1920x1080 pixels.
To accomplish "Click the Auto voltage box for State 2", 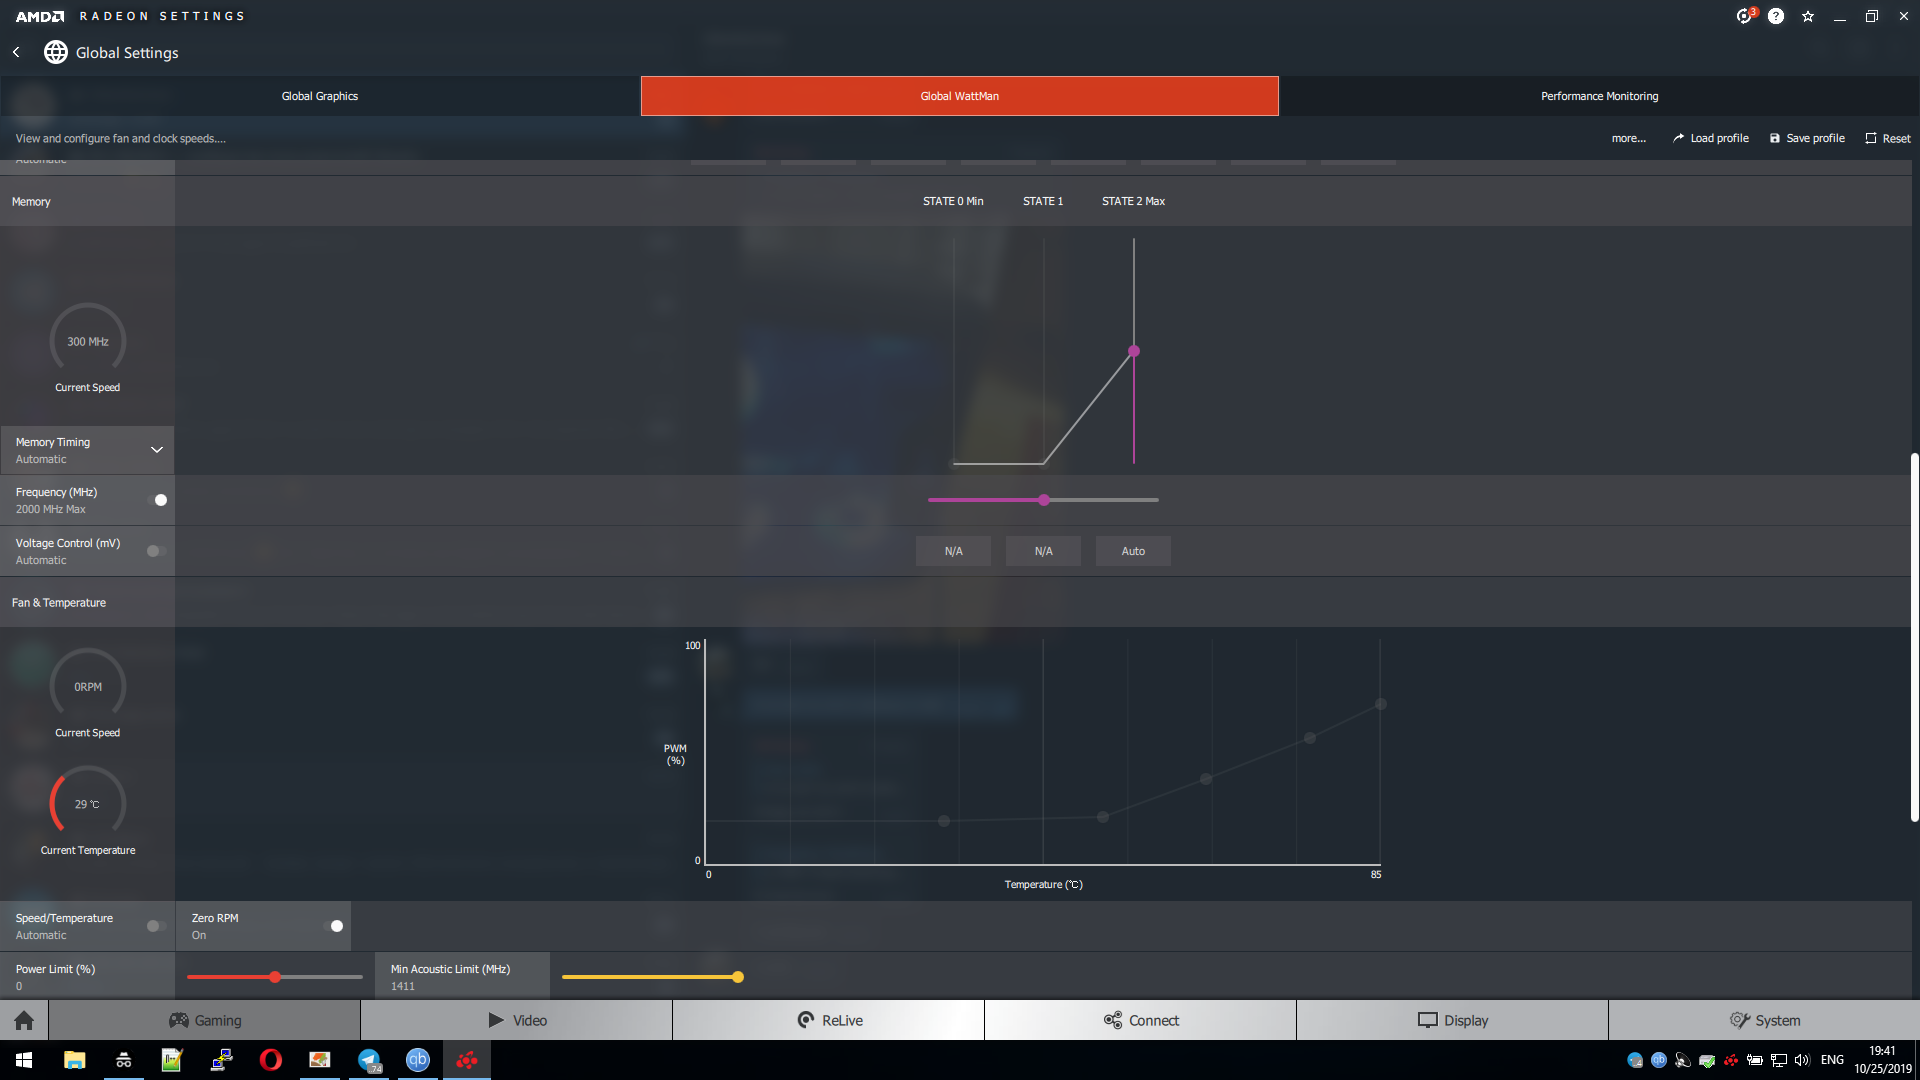I will click(x=1133, y=551).
